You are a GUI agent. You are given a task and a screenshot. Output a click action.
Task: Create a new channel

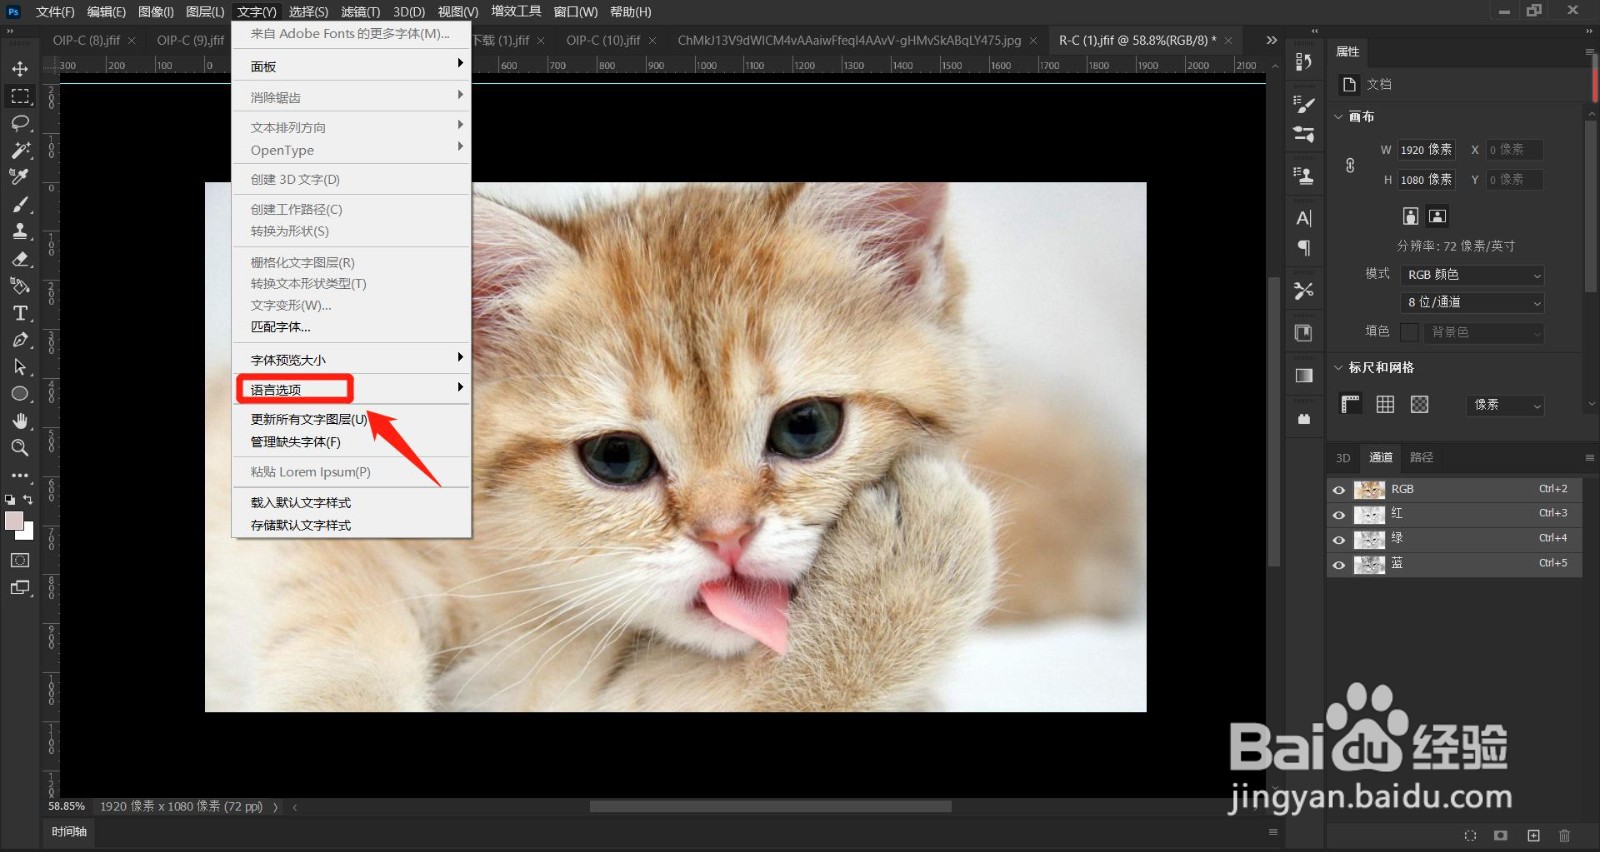click(x=1533, y=835)
